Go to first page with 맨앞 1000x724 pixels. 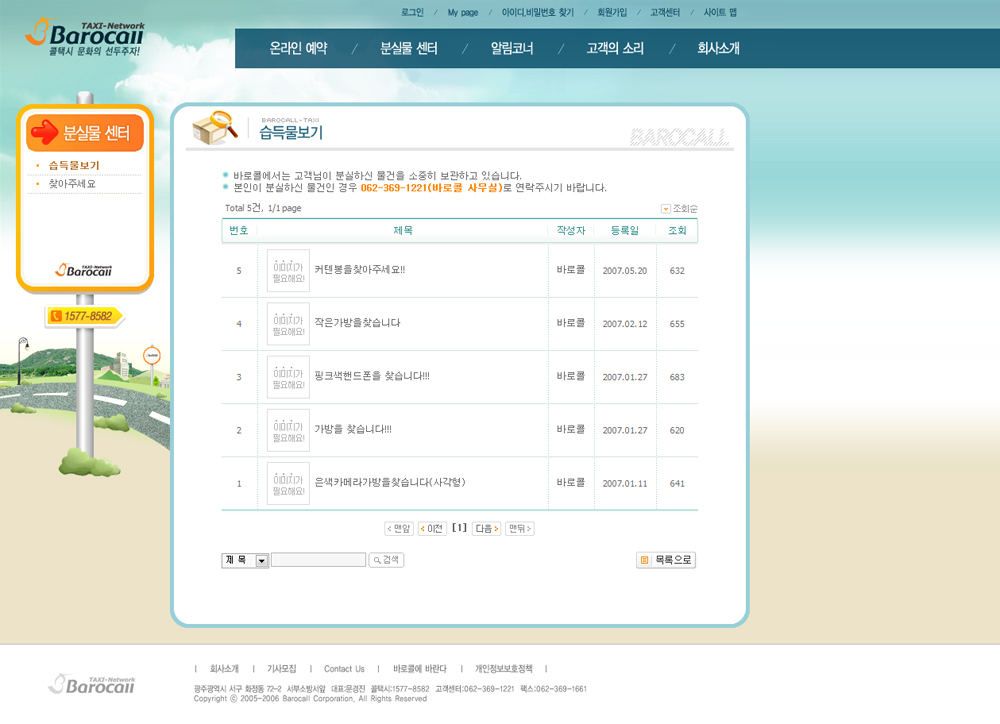399,528
